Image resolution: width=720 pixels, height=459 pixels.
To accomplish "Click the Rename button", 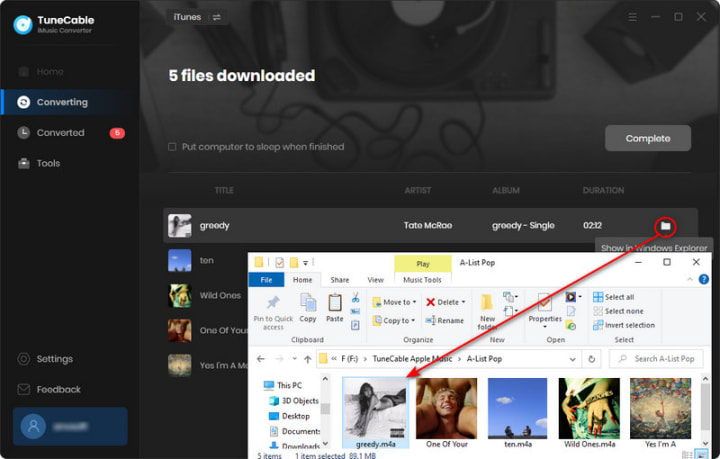I will pyautogui.click(x=444, y=320).
